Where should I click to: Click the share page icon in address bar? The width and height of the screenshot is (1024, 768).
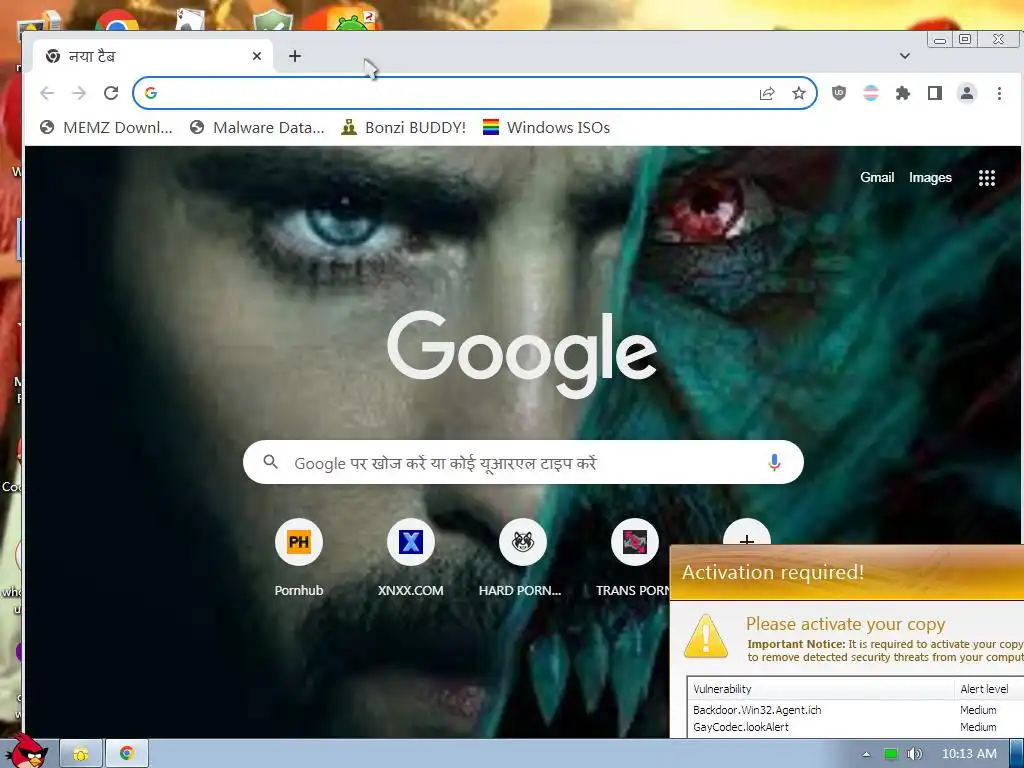[x=767, y=93]
